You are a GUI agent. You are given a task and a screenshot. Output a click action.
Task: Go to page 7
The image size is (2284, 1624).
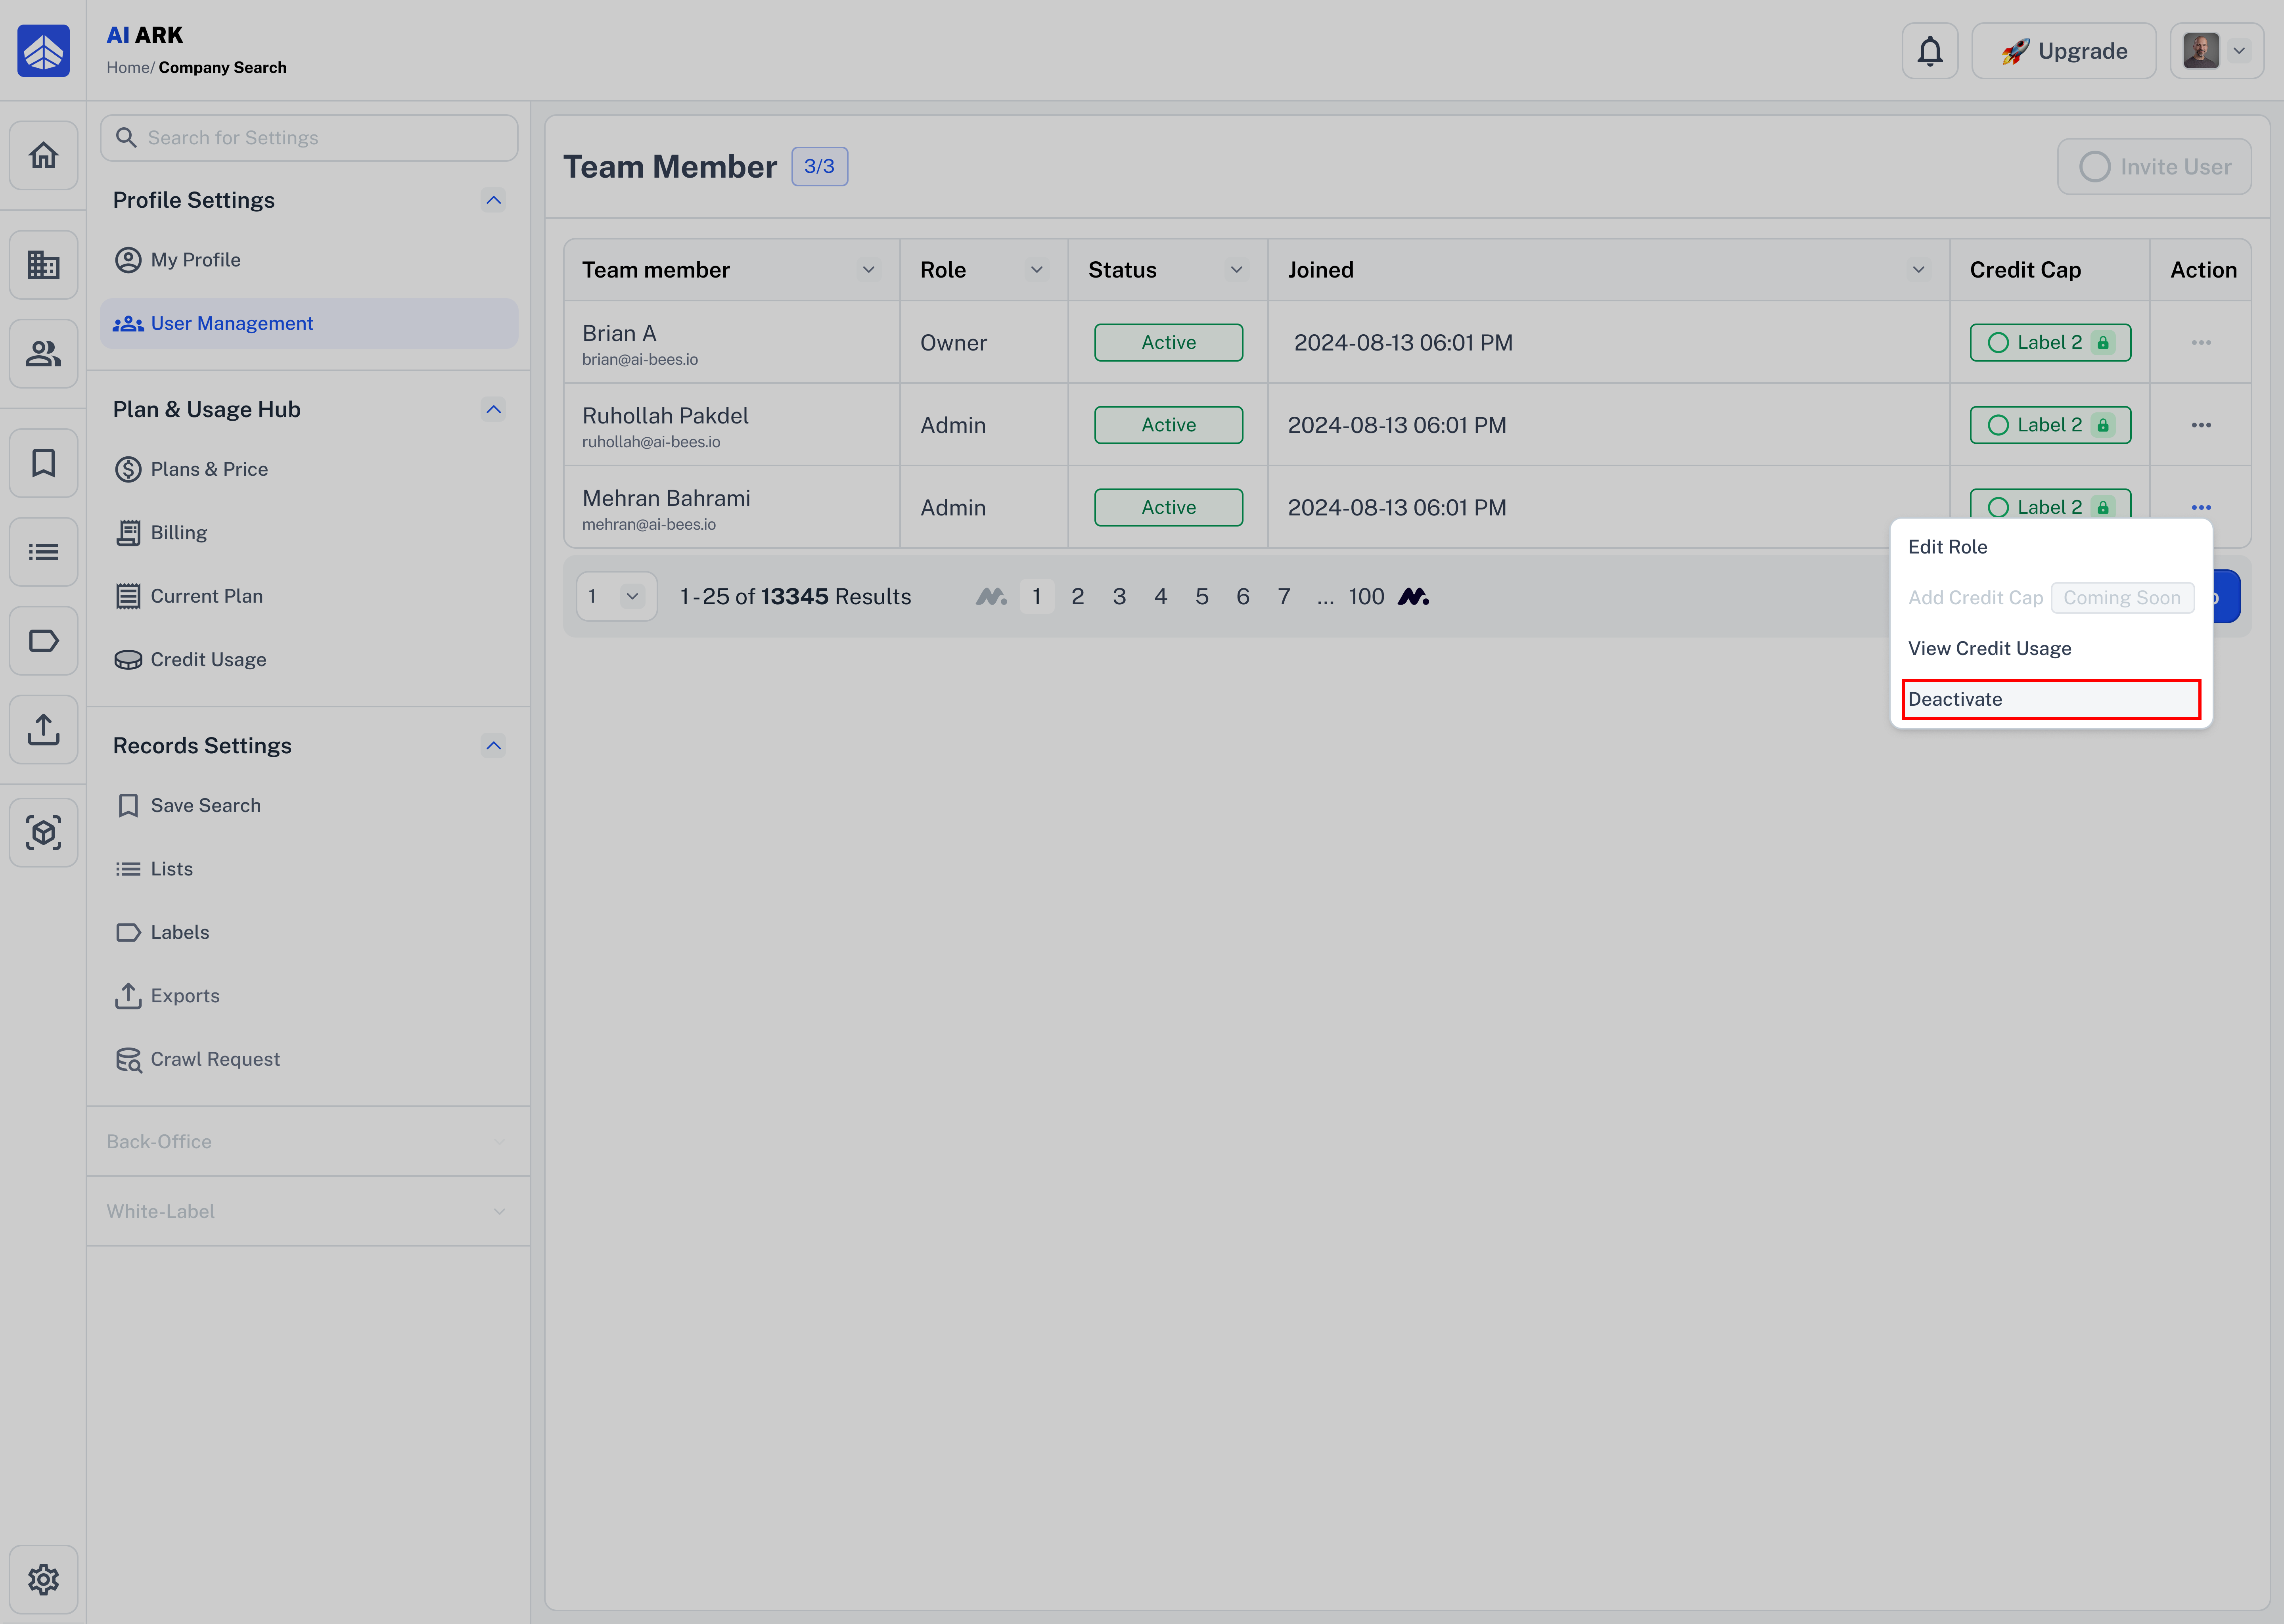(x=1284, y=597)
